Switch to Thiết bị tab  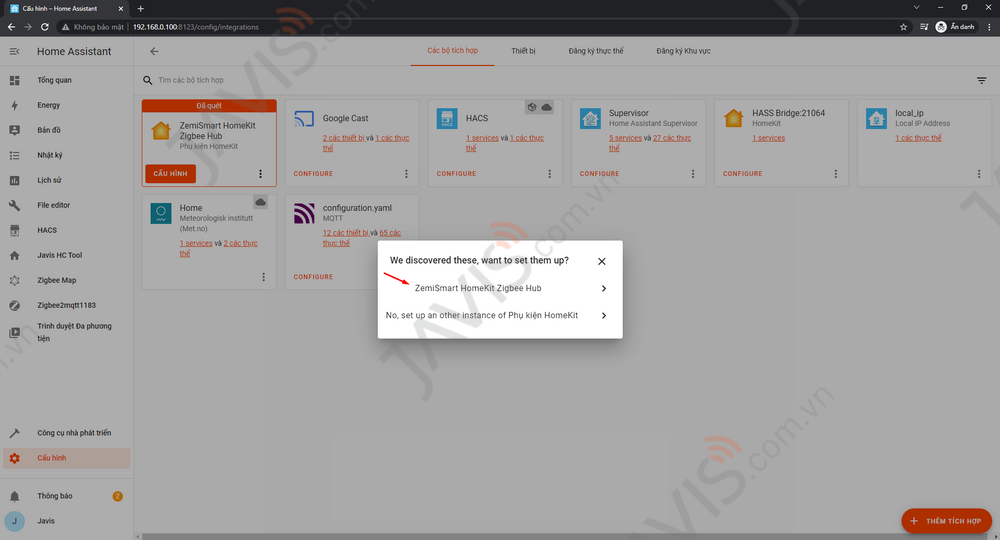click(x=524, y=51)
